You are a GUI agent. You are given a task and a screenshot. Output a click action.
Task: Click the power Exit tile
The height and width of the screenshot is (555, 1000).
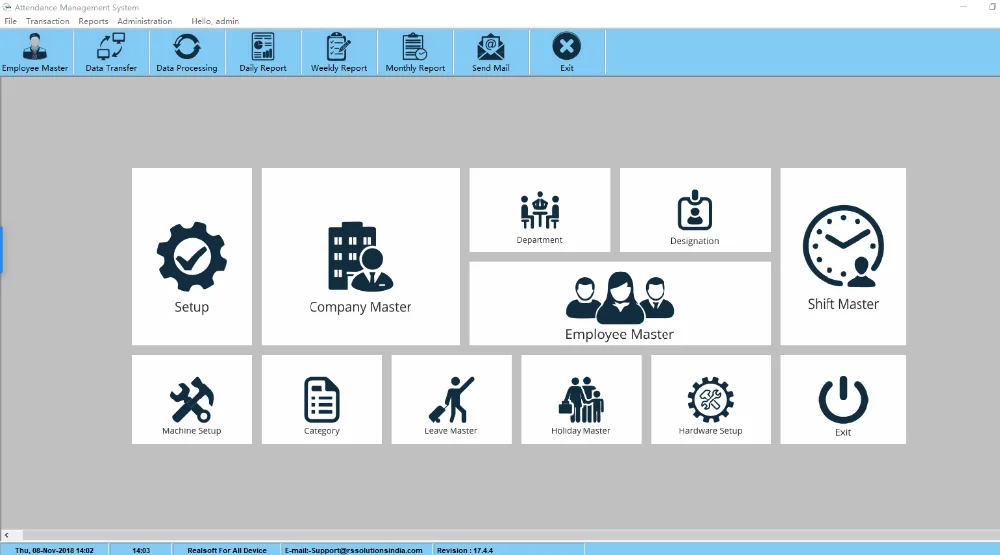843,400
